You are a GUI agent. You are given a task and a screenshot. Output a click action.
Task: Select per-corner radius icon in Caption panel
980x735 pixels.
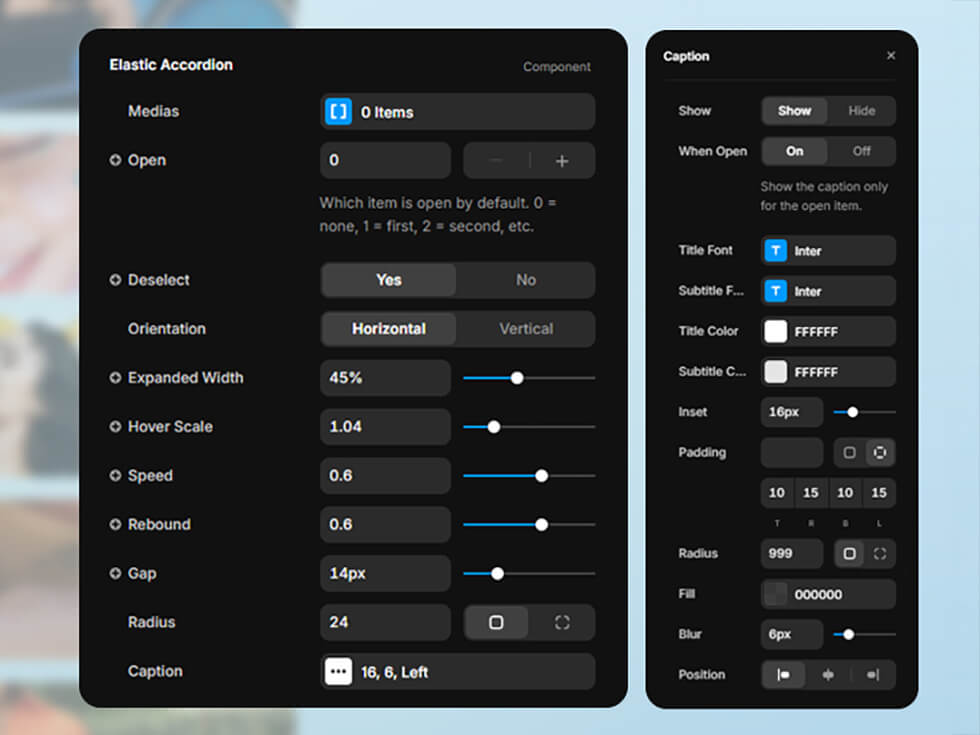[x=880, y=554]
